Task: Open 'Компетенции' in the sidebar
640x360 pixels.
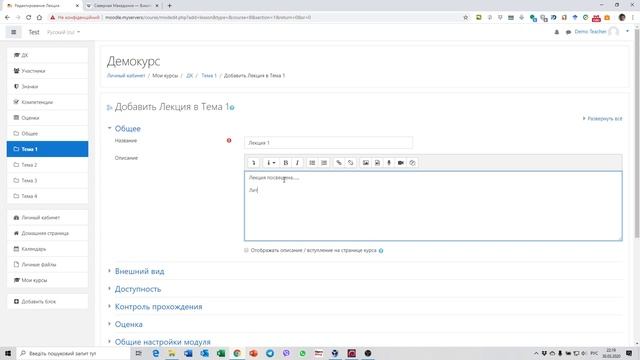Action: pyautogui.click(x=47, y=102)
